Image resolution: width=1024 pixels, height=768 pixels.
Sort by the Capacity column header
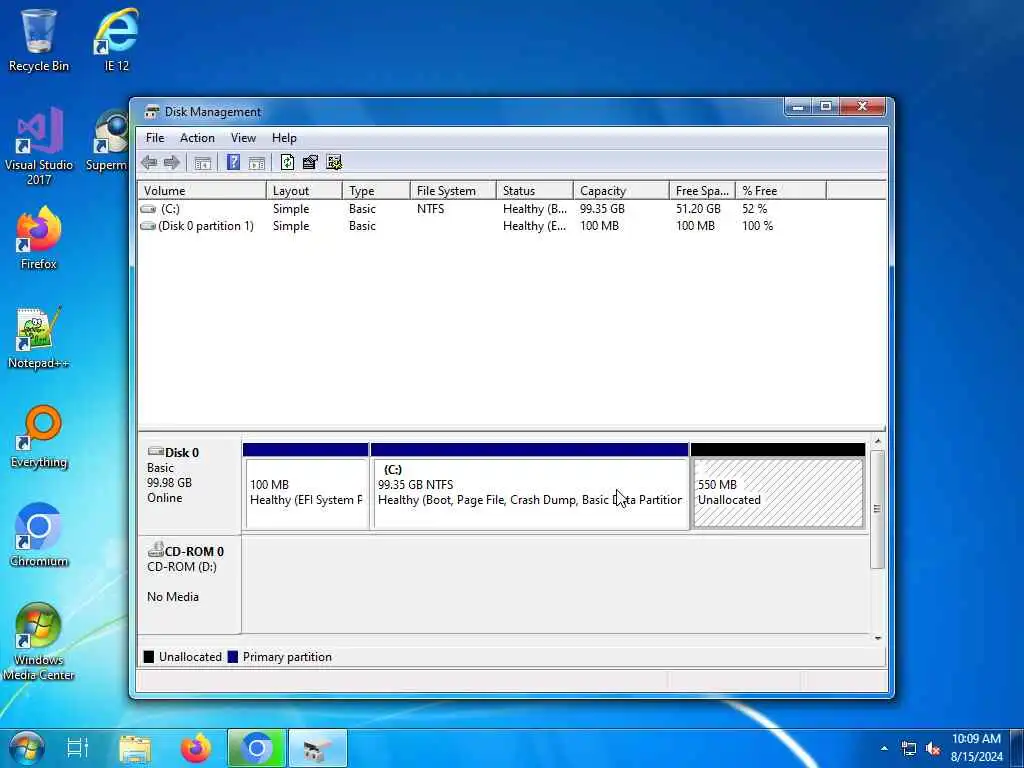coord(621,191)
